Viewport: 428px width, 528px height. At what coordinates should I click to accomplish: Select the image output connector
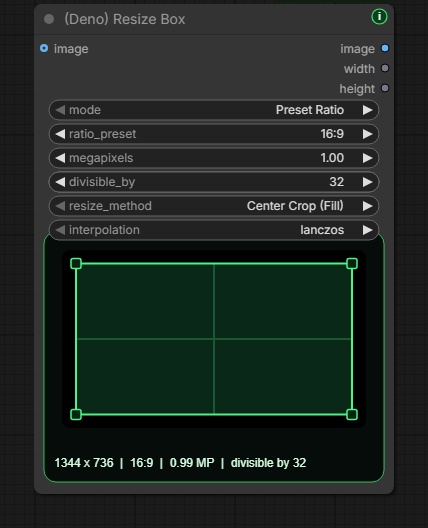click(385, 48)
